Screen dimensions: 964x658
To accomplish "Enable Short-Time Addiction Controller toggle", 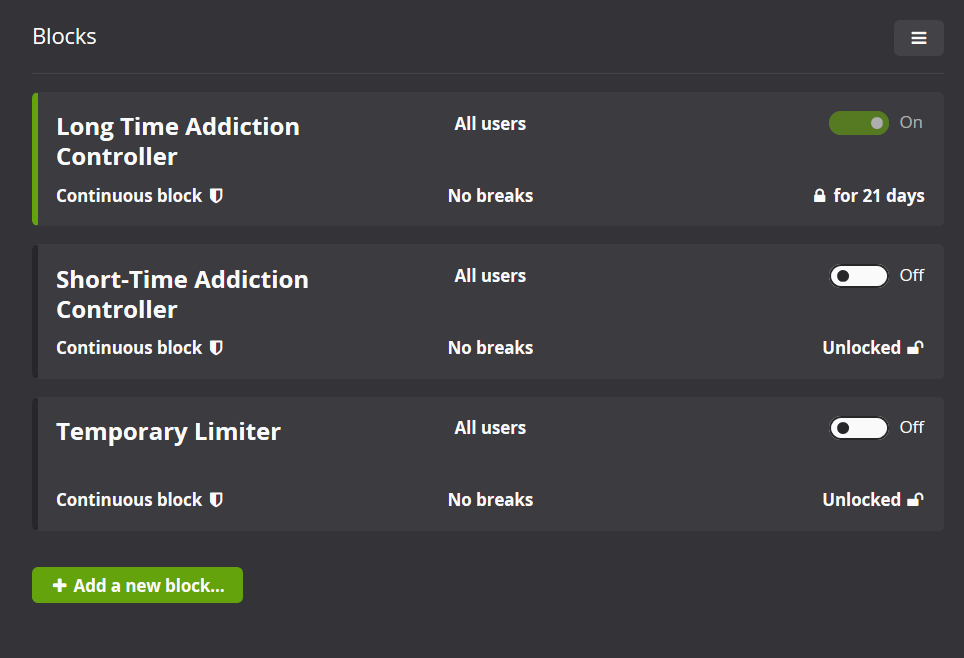I will 858,276.
